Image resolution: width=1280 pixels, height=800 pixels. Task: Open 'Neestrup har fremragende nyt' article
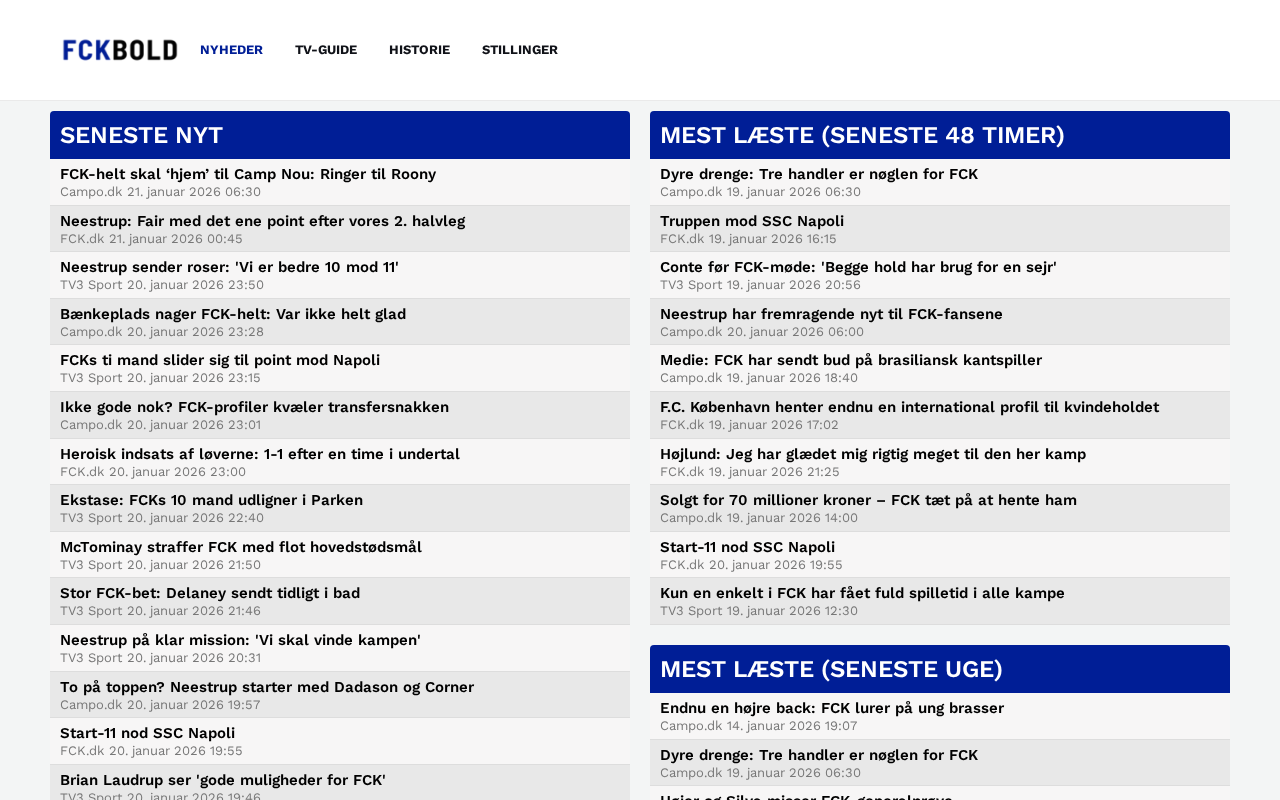pyautogui.click(x=831, y=314)
